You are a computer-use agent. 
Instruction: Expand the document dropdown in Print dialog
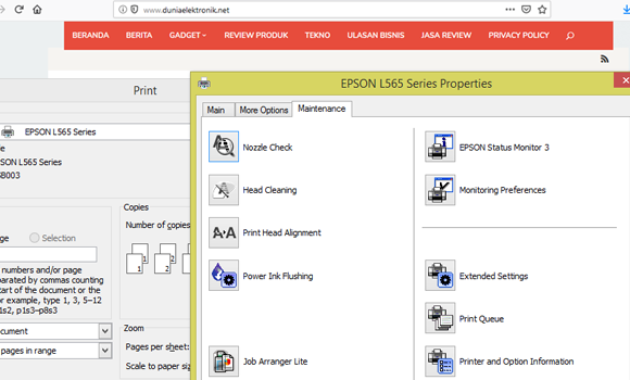click(105, 331)
